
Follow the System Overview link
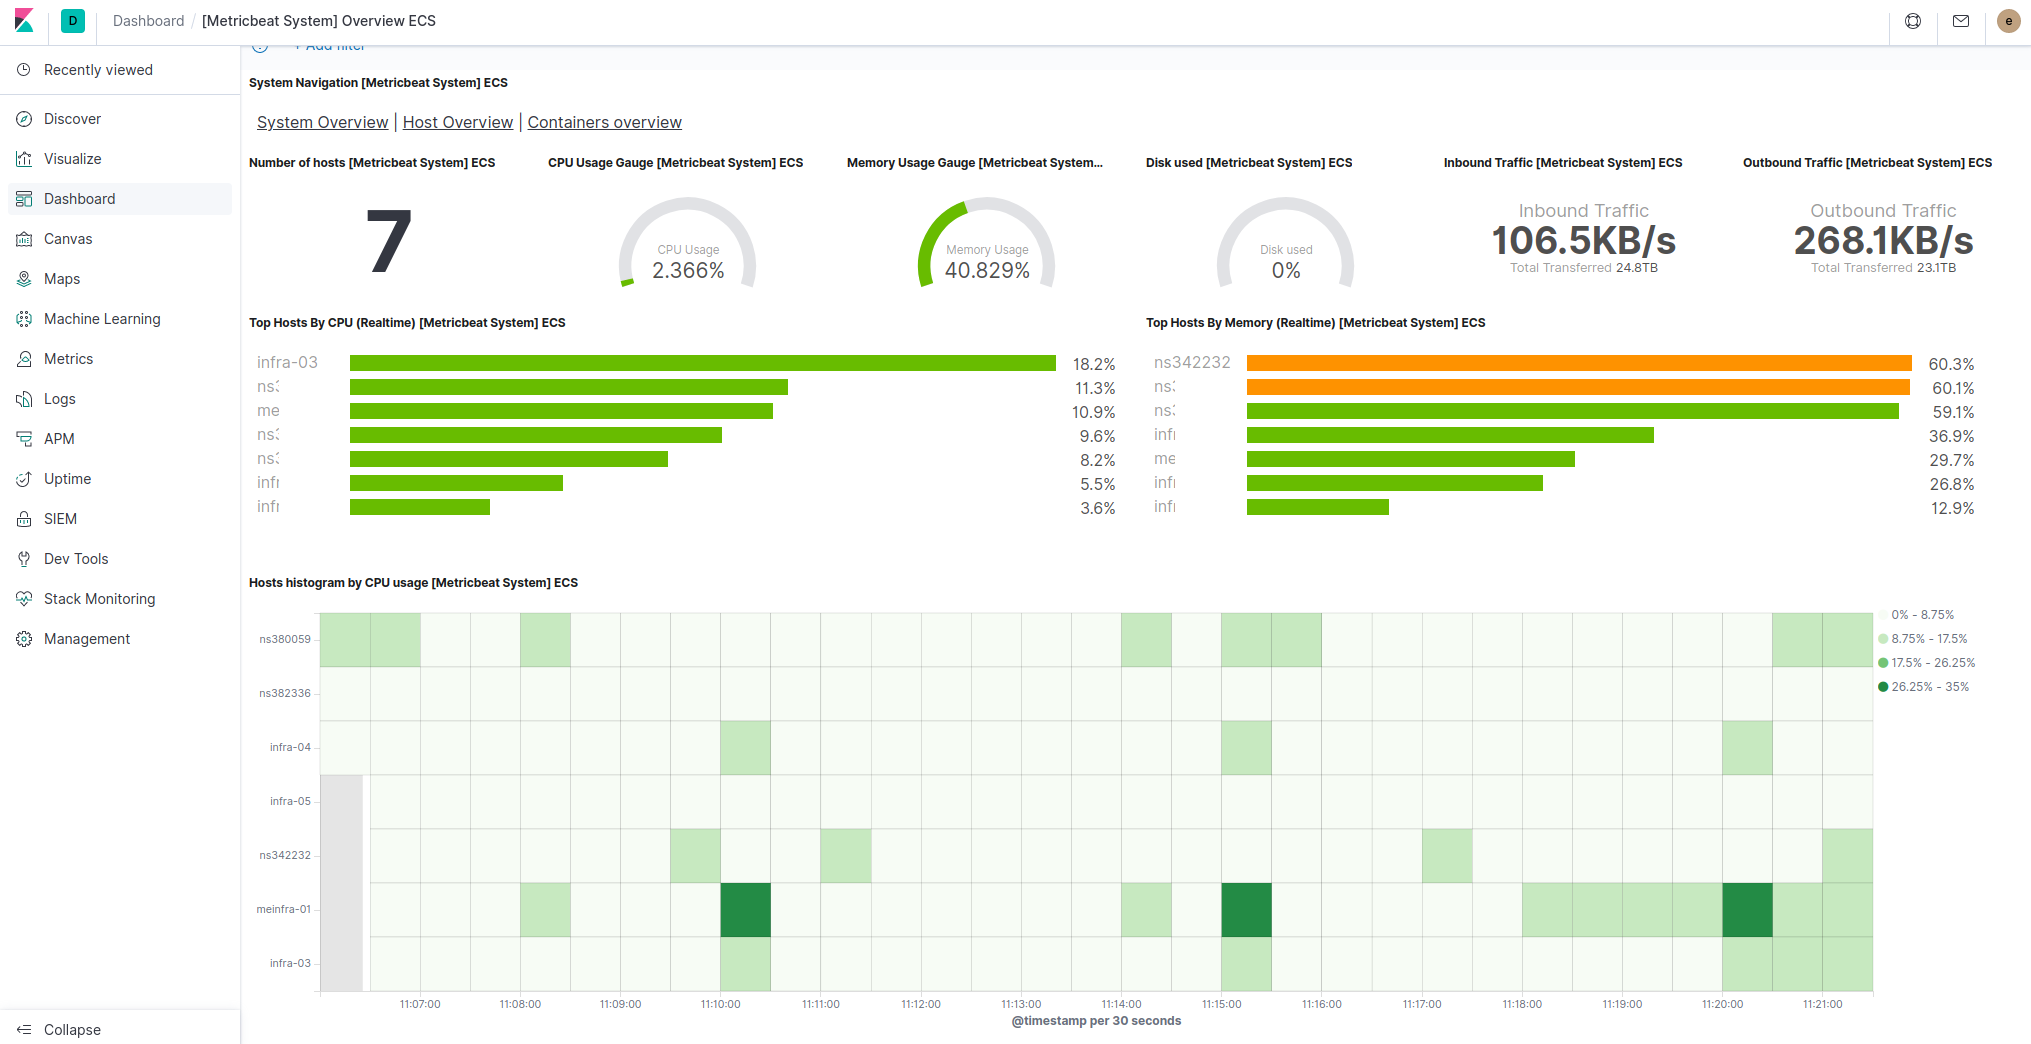point(322,122)
